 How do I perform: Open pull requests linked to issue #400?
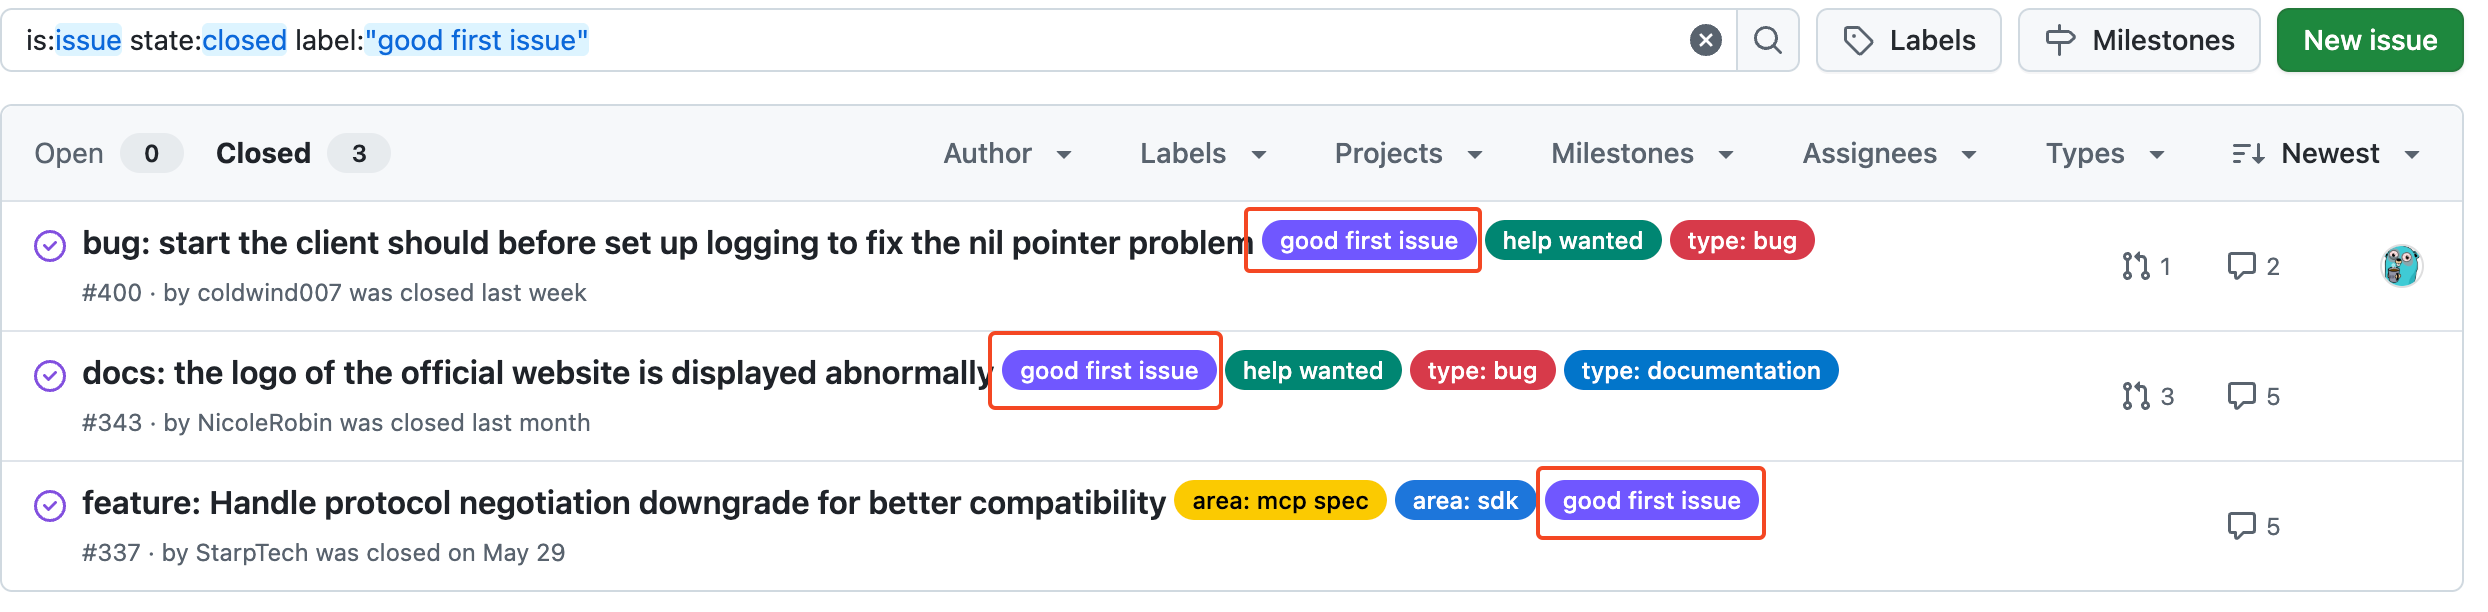[x=2146, y=266]
